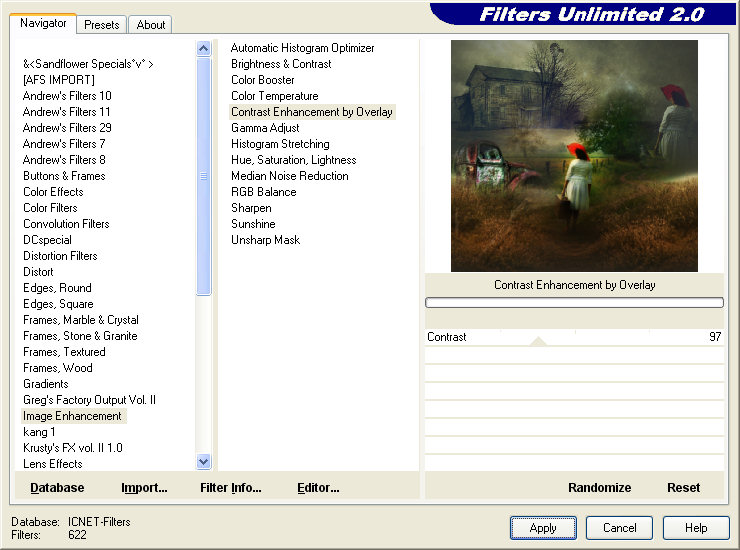Screen dimensions: 740x550
Task: Select Frames, Wood category
Action: [x=58, y=369]
